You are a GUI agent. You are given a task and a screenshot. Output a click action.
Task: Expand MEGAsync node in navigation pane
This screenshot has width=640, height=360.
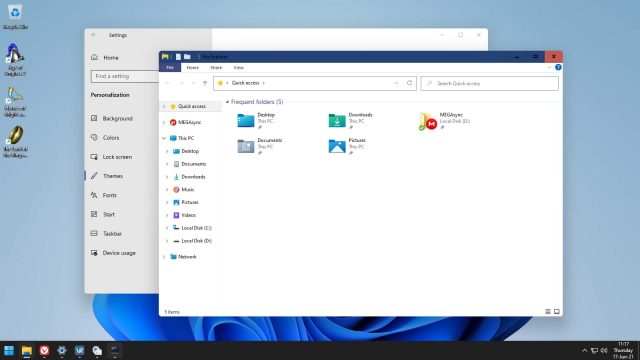[164, 122]
